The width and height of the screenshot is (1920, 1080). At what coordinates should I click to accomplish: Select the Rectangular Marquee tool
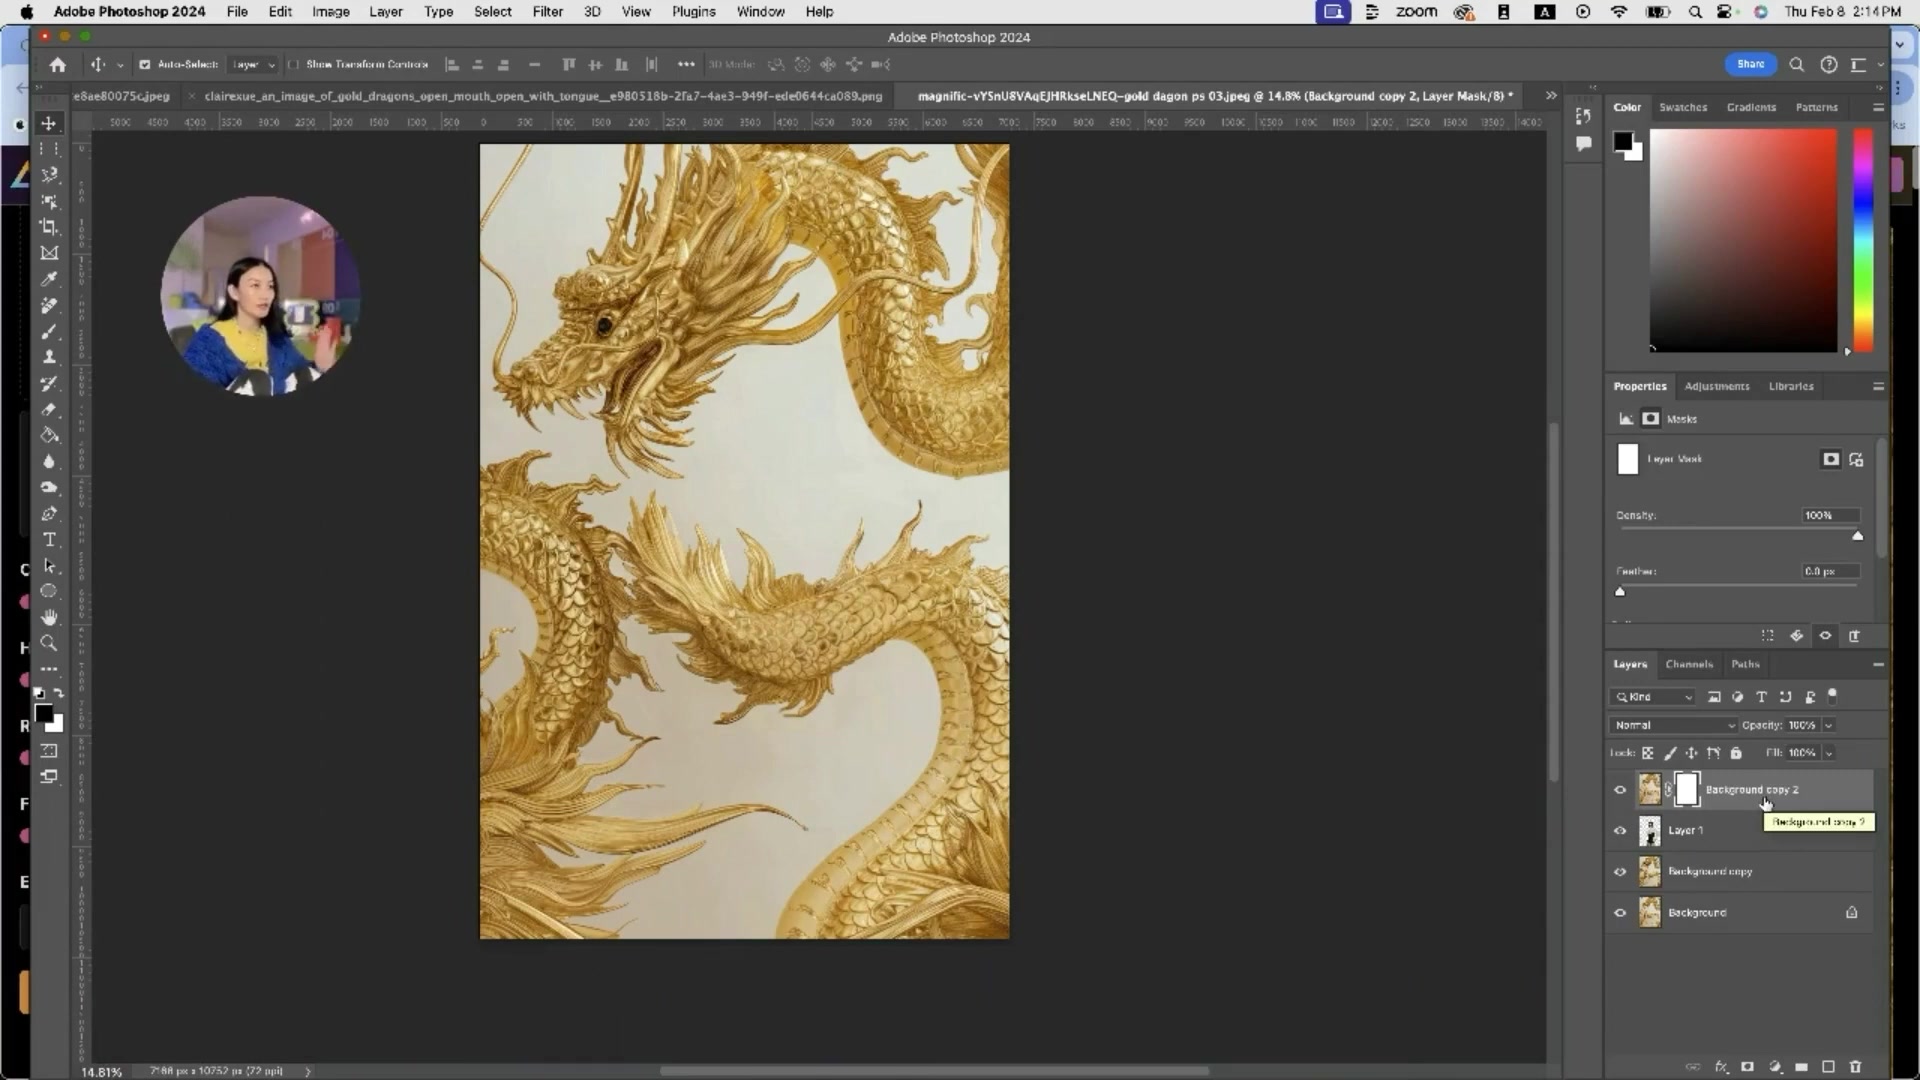49,149
